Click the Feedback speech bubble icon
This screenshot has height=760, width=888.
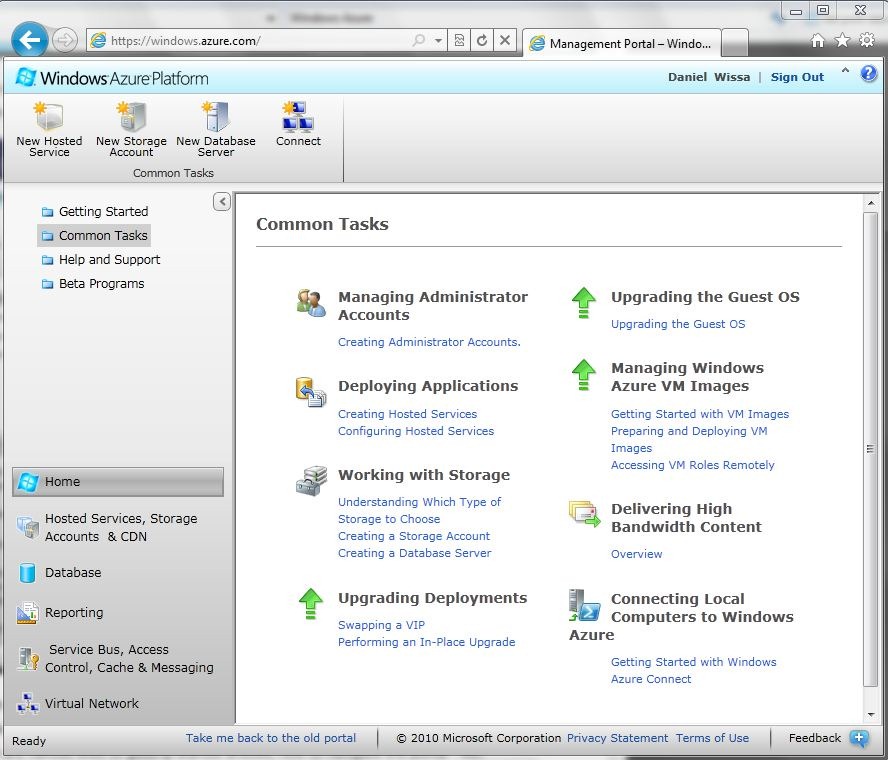point(859,738)
